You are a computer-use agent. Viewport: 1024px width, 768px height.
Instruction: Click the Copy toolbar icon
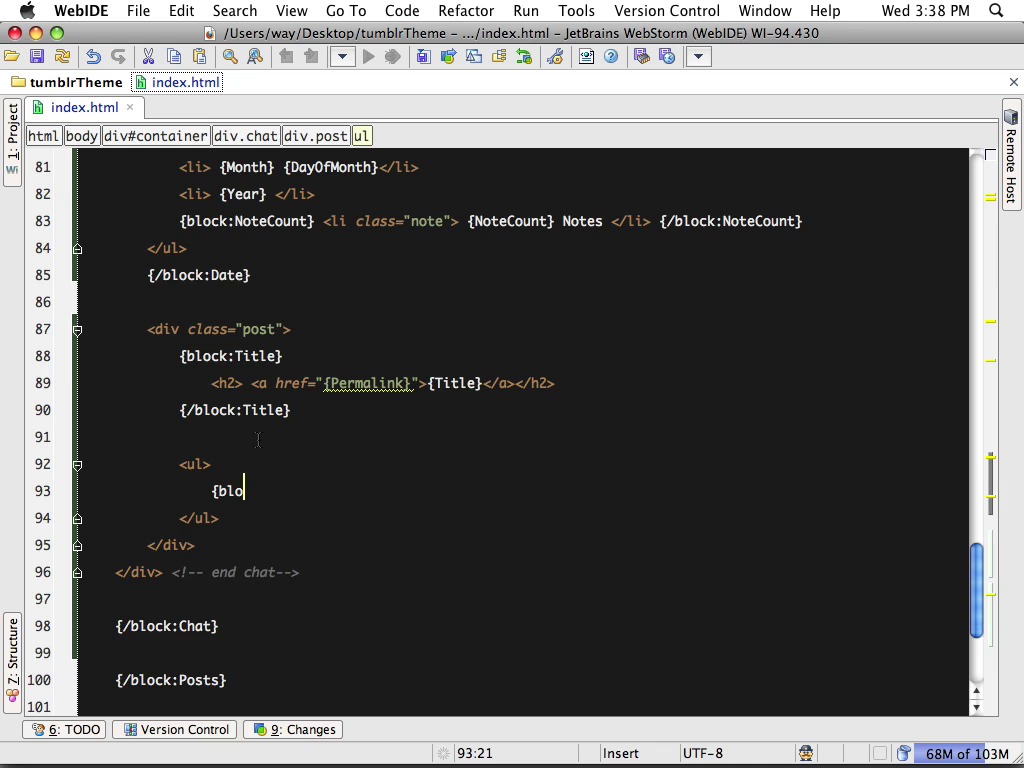(x=174, y=57)
